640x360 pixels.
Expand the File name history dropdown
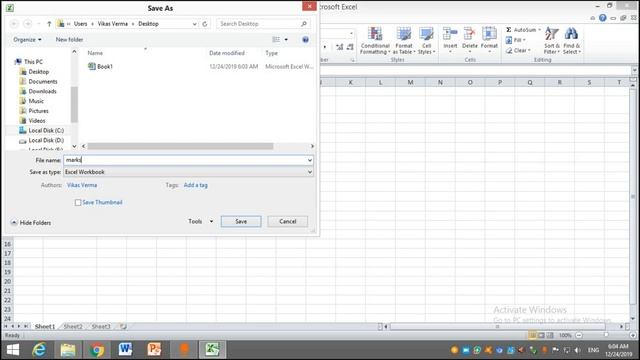(x=310, y=160)
